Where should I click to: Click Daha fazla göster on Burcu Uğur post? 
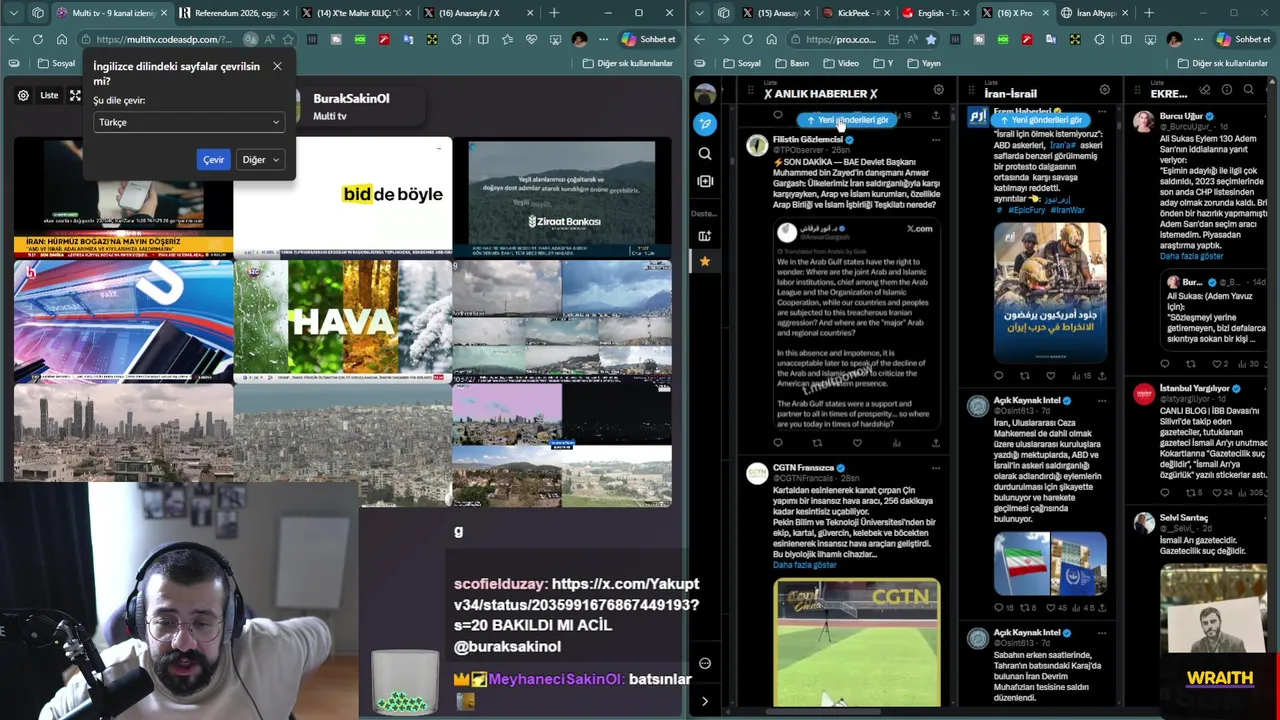(x=1191, y=256)
